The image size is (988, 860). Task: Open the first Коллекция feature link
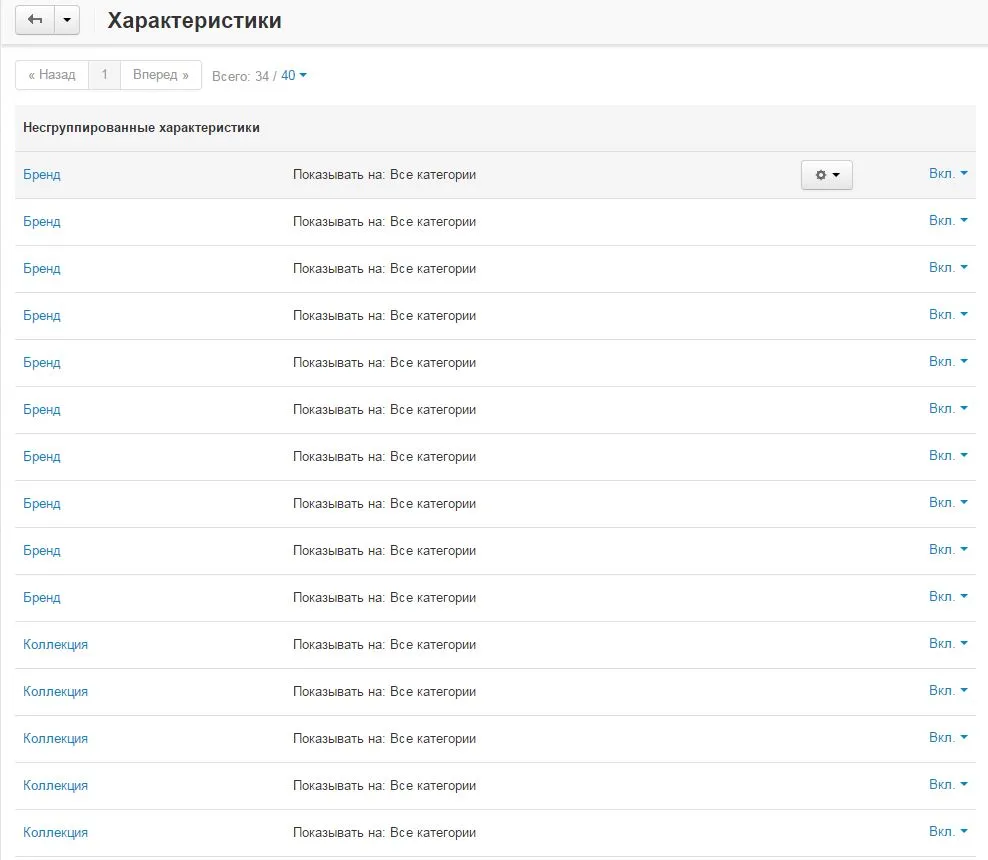[x=55, y=645]
